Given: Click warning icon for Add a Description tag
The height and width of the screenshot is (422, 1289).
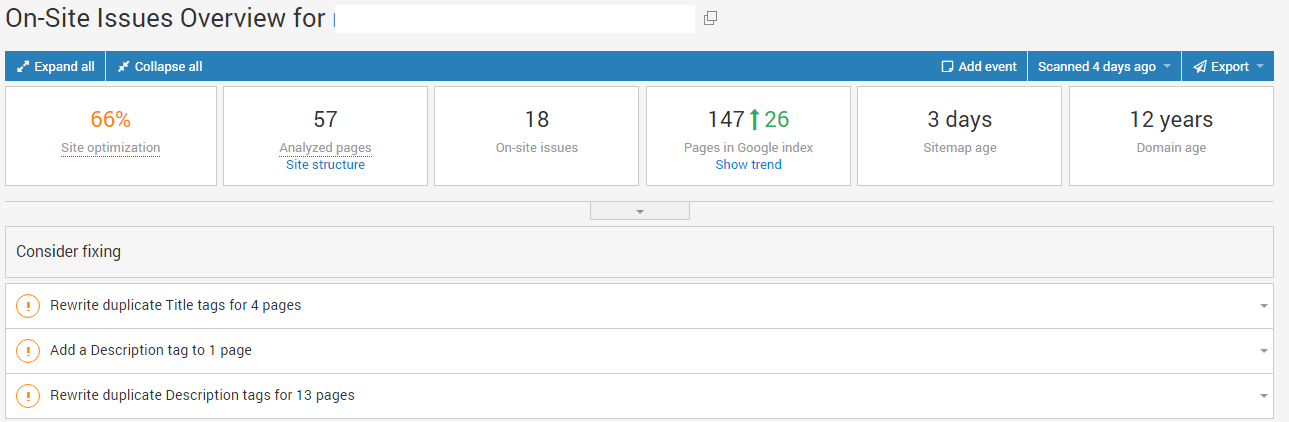Looking at the screenshot, I should tap(28, 351).
